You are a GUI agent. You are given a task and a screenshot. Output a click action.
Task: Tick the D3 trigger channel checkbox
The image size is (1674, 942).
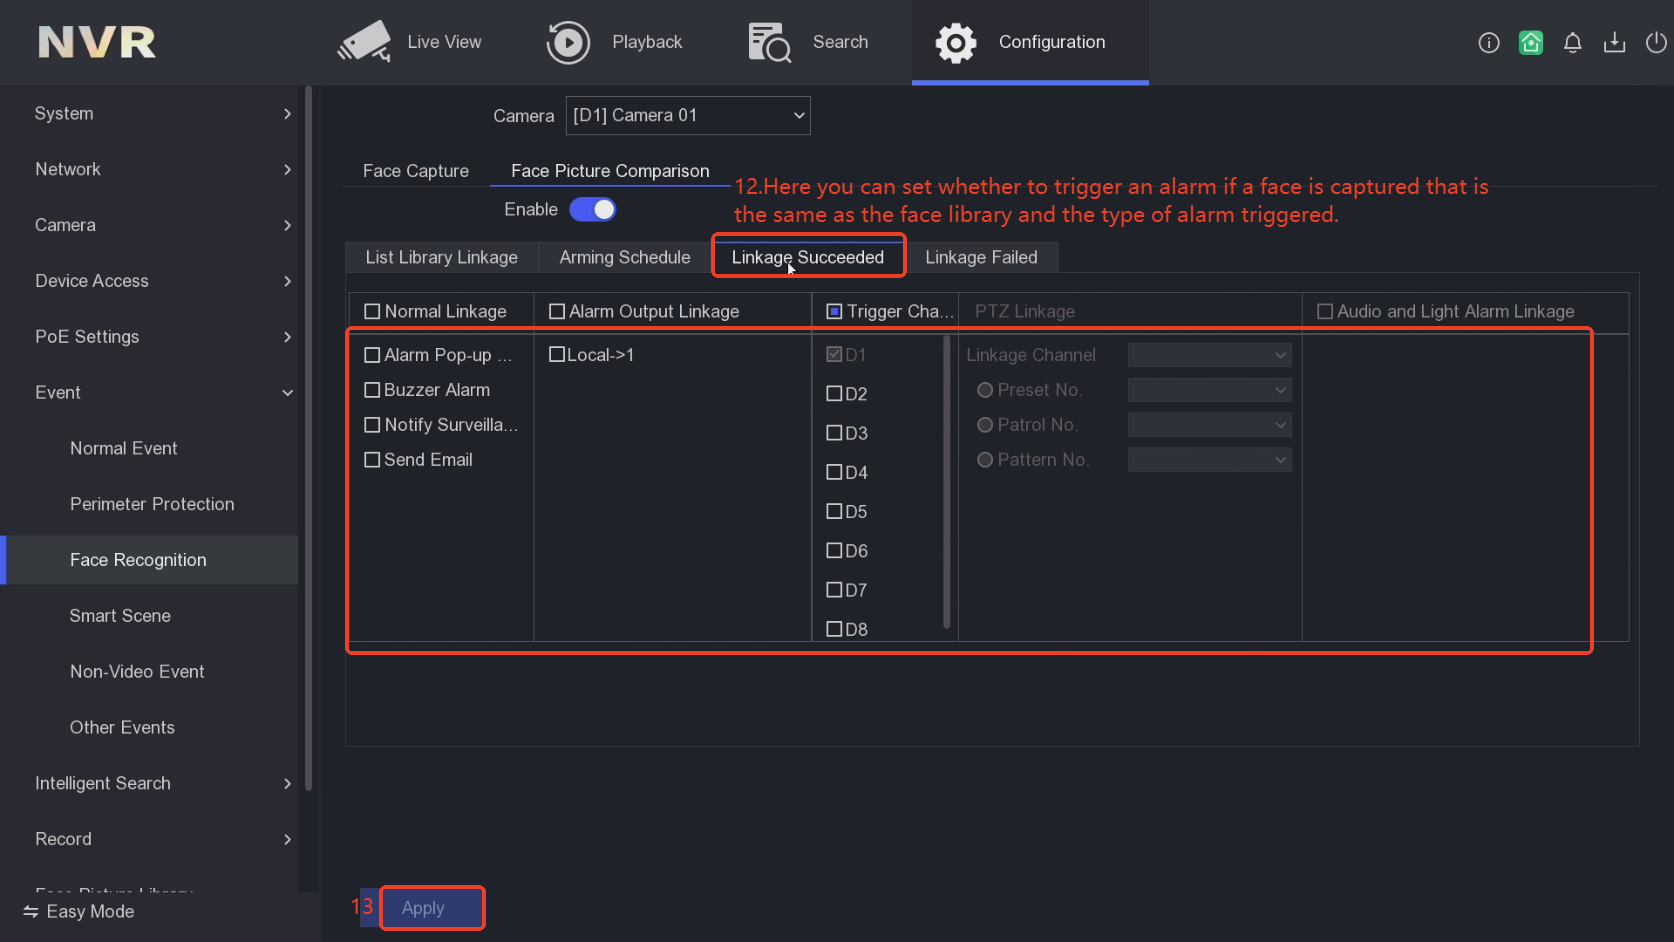point(834,433)
